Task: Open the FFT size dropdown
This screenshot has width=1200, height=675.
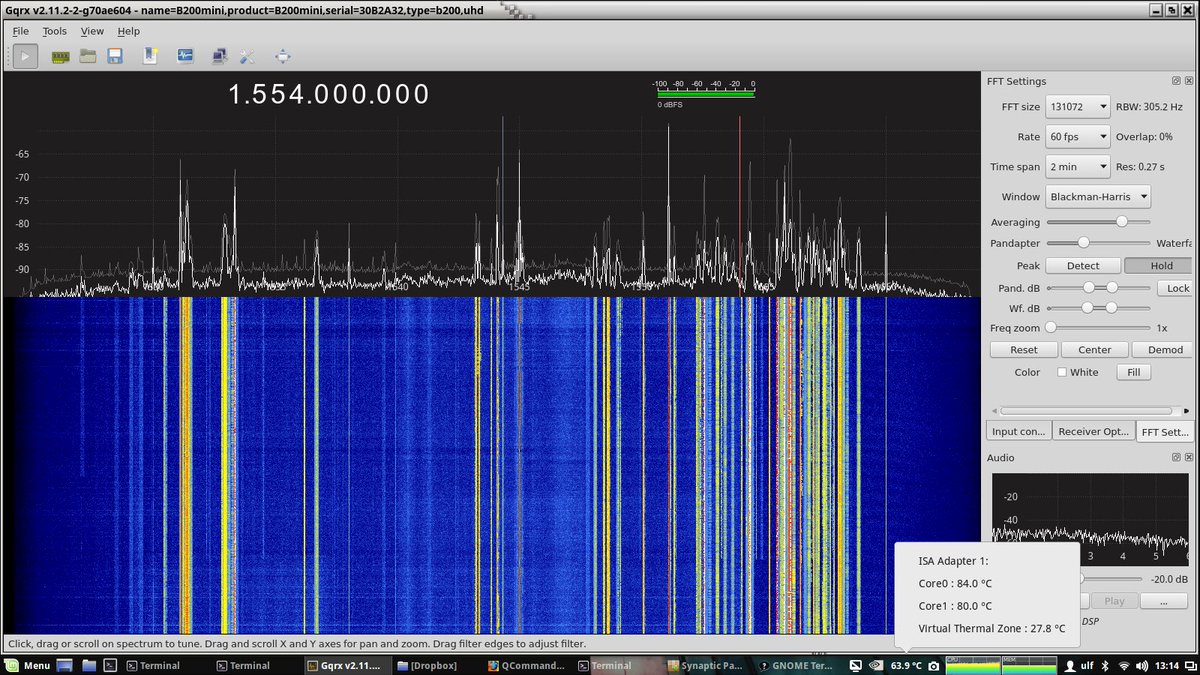Action: coord(1078,107)
